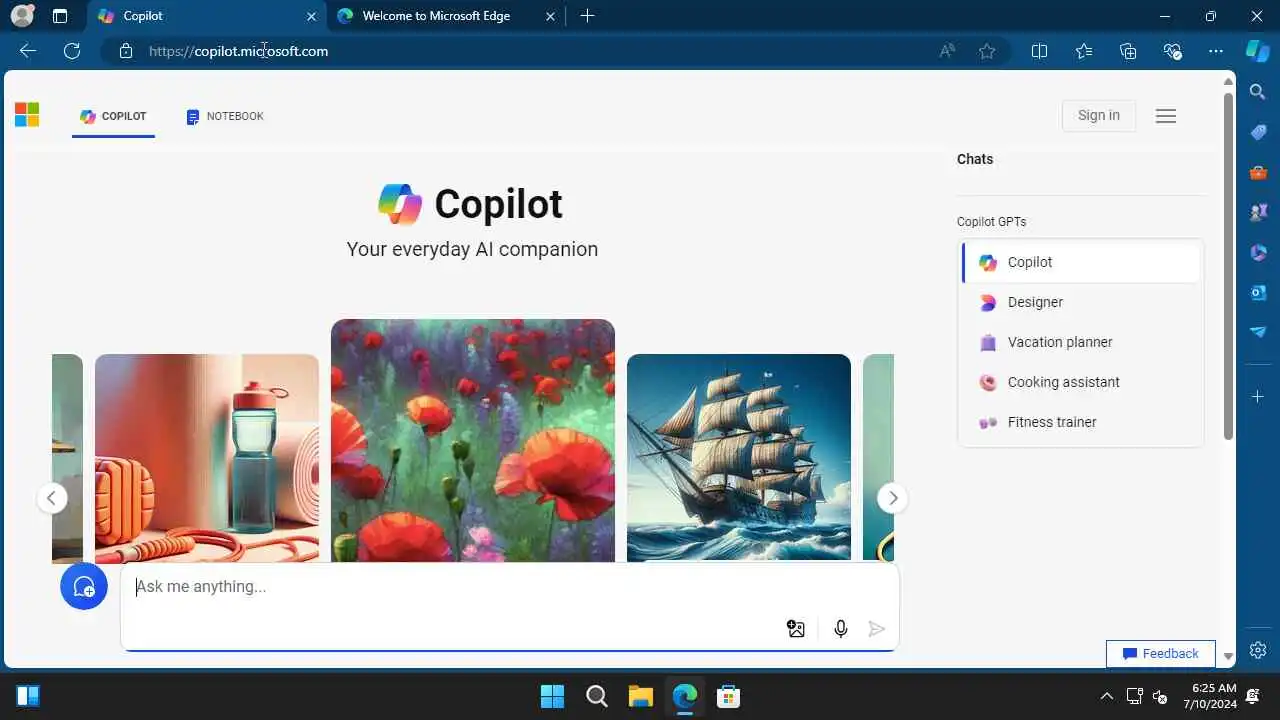Click the address bar URL
Viewport: 1280px width, 720px height.
pos(238,51)
